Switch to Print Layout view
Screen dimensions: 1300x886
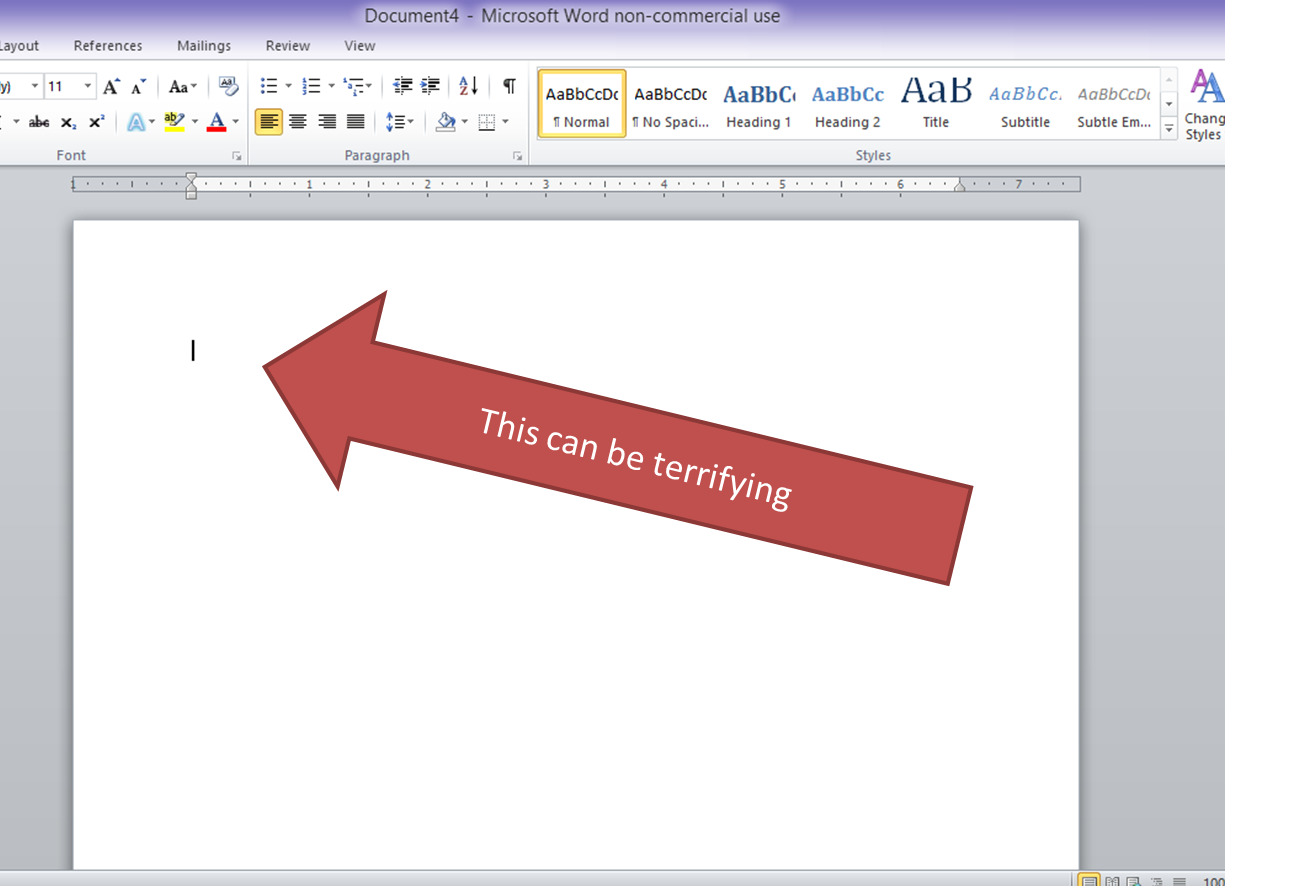point(1090,881)
